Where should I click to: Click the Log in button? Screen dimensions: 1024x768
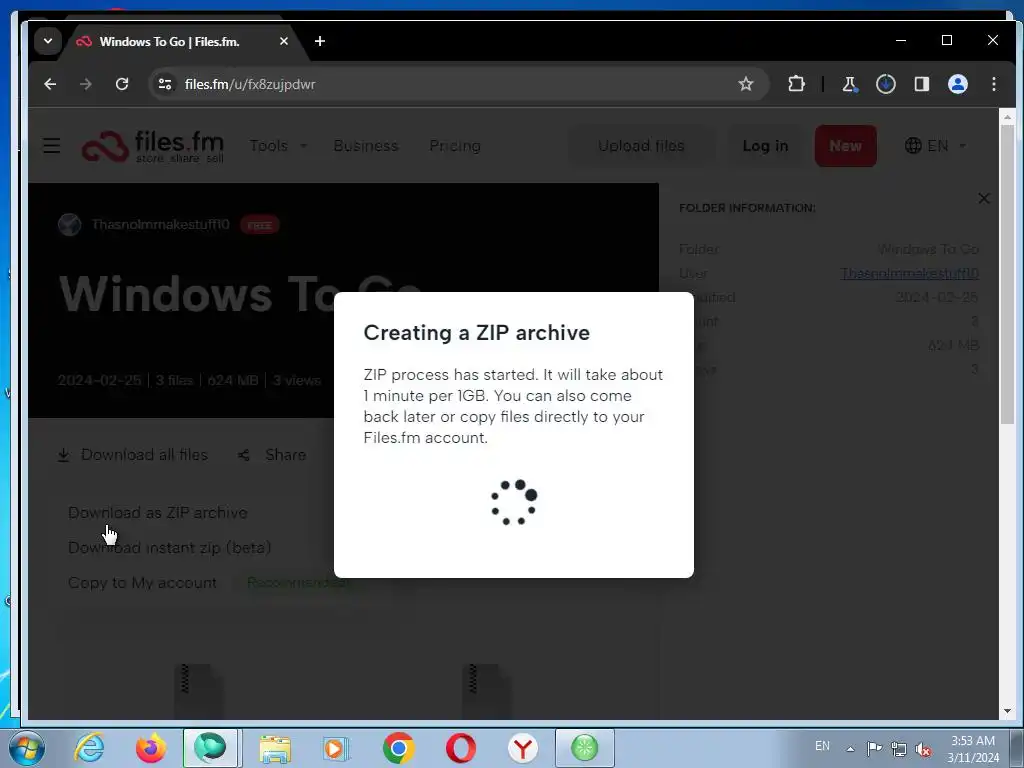(x=765, y=146)
